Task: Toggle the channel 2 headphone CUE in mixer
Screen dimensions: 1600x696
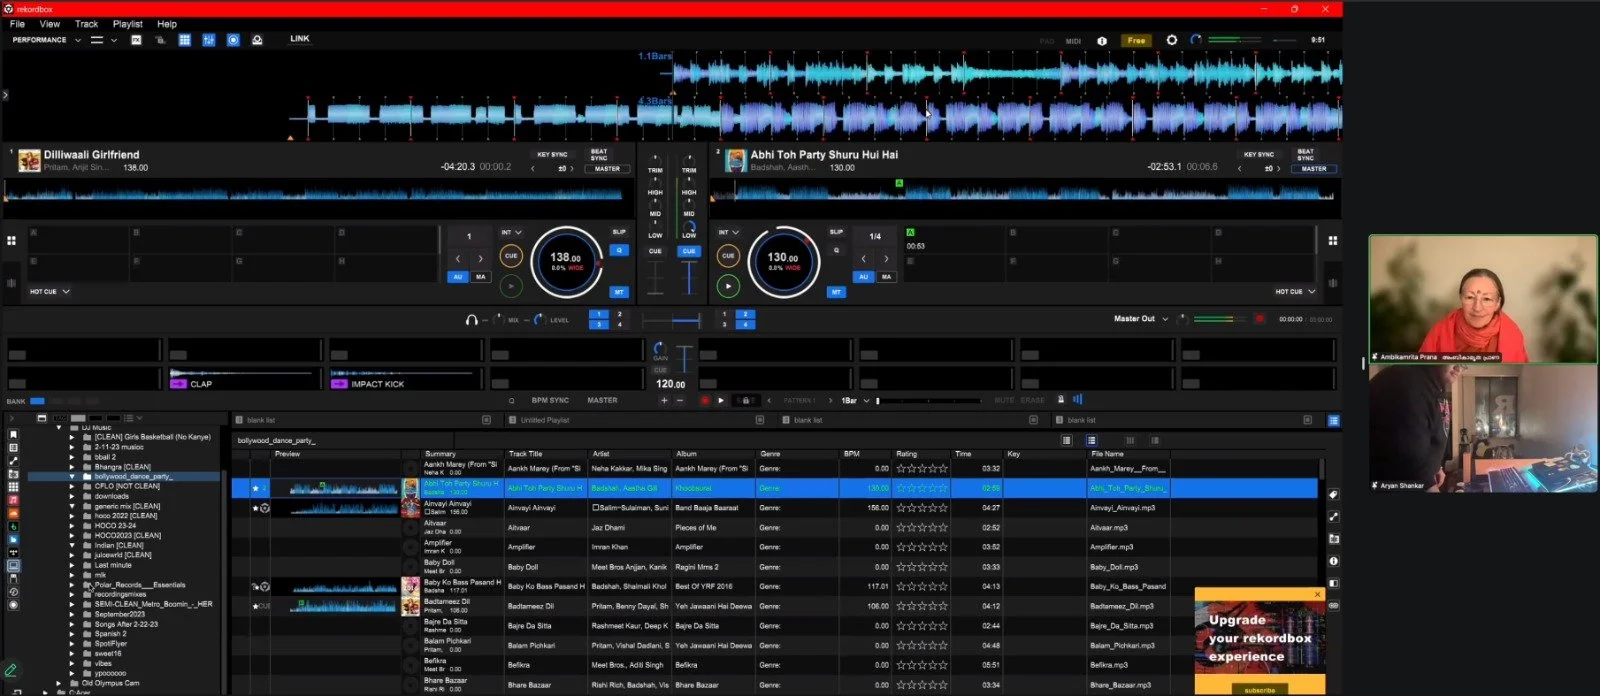Action: coord(689,252)
